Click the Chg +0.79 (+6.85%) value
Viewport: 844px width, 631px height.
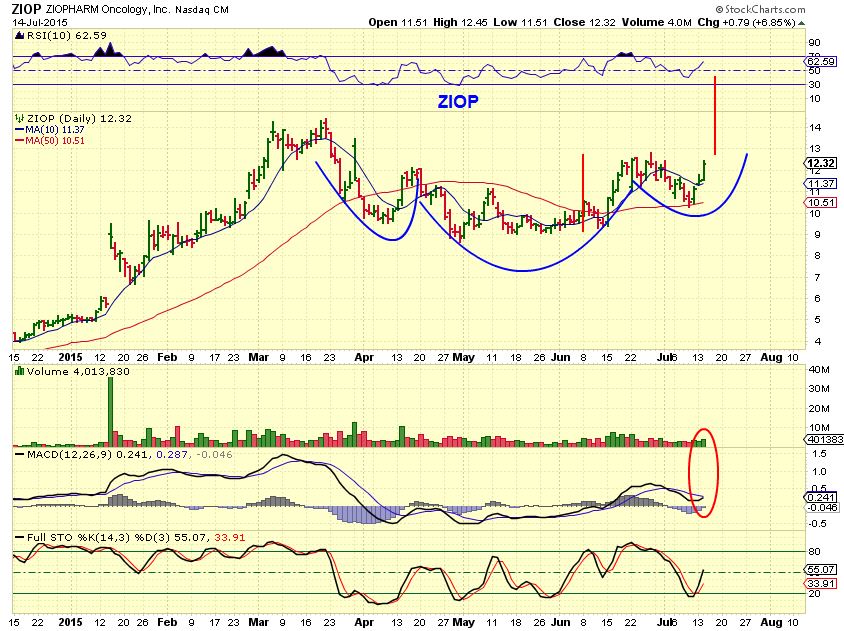coord(747,23)
